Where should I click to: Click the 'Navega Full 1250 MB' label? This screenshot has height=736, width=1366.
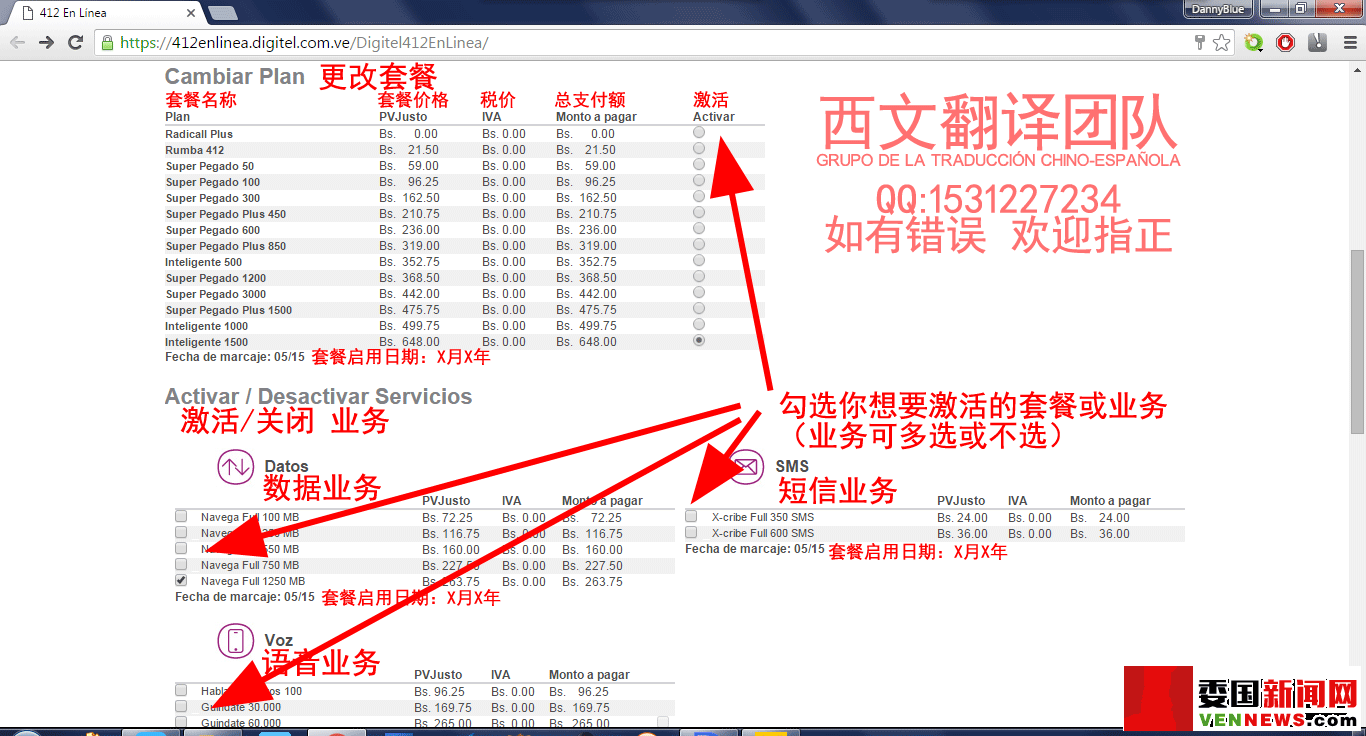click(x=253, y=581)
